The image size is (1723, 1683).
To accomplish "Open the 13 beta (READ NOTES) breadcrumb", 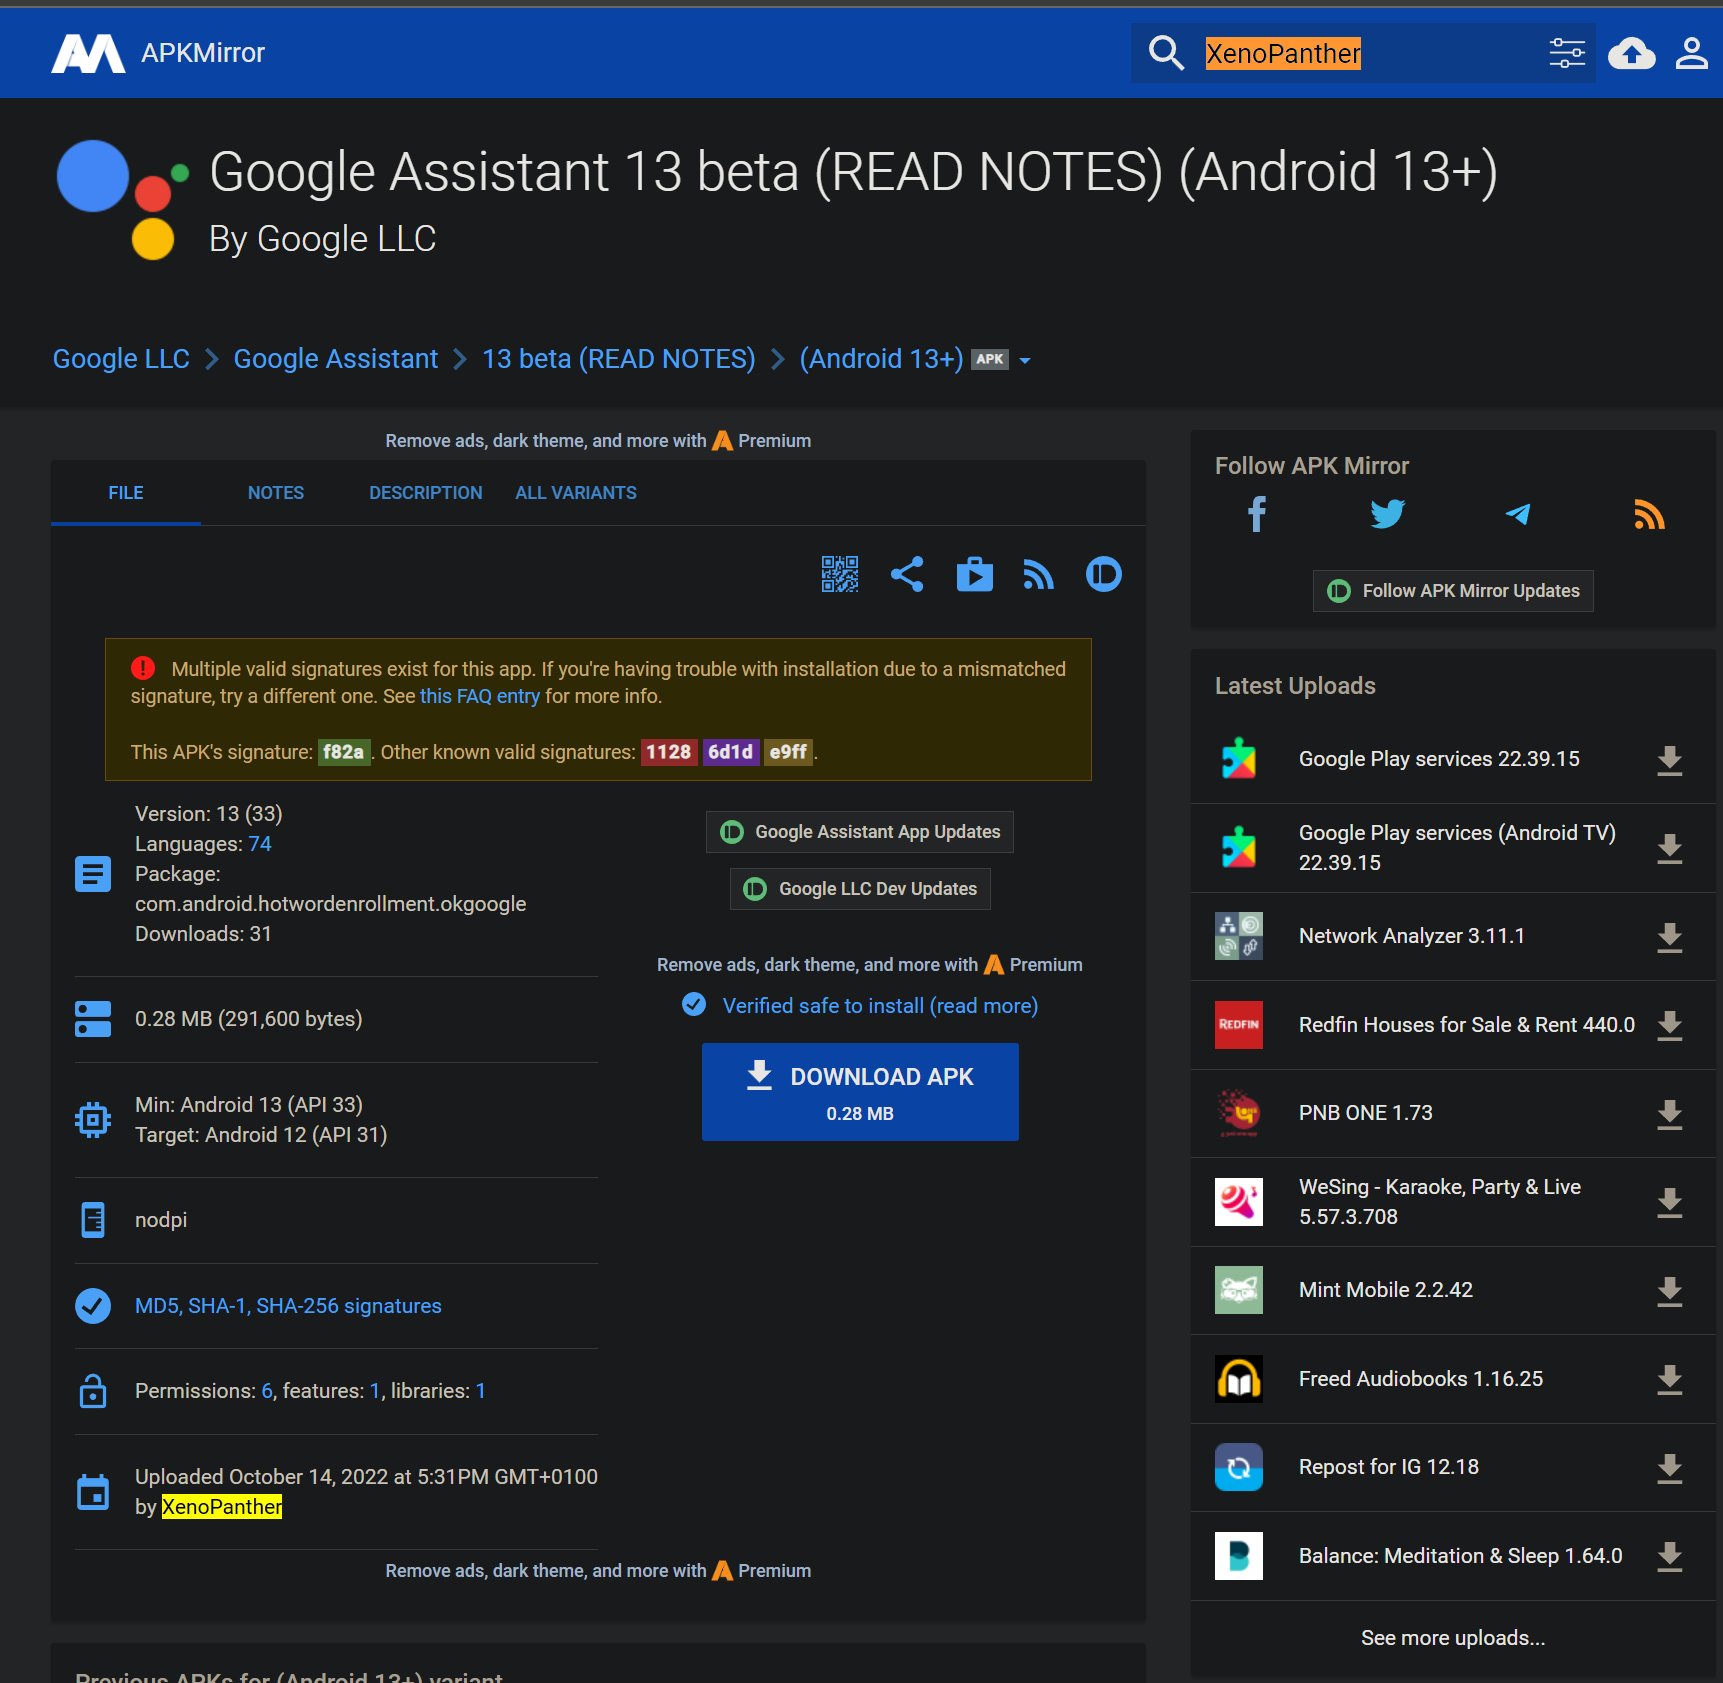I will coord(619,359).
